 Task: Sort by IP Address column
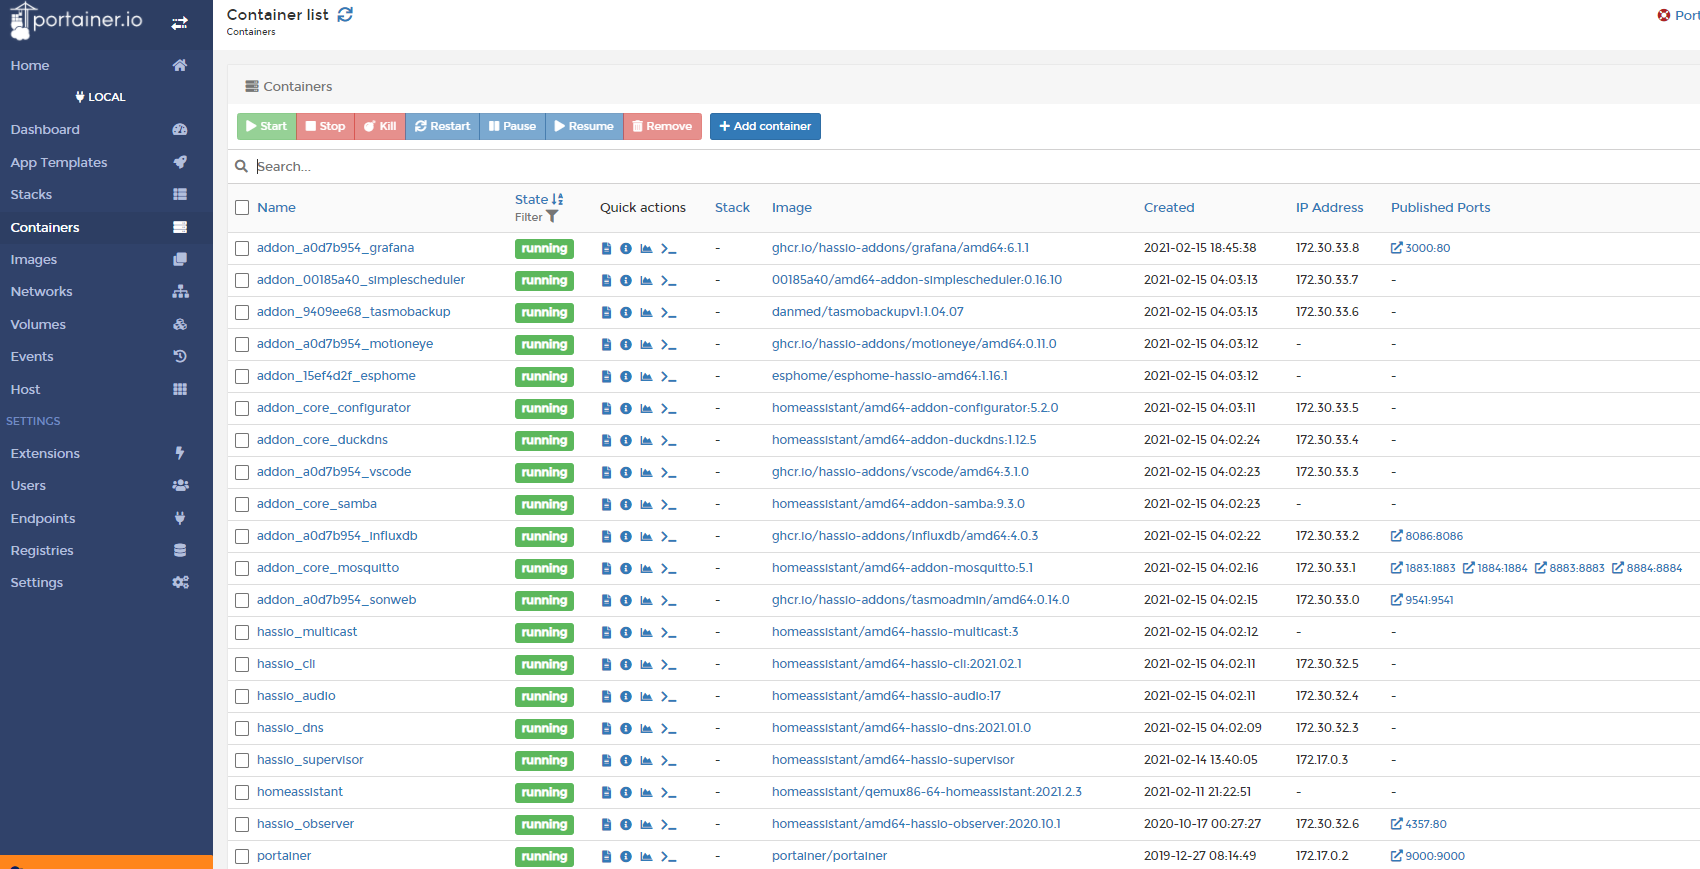[1329, 208]
